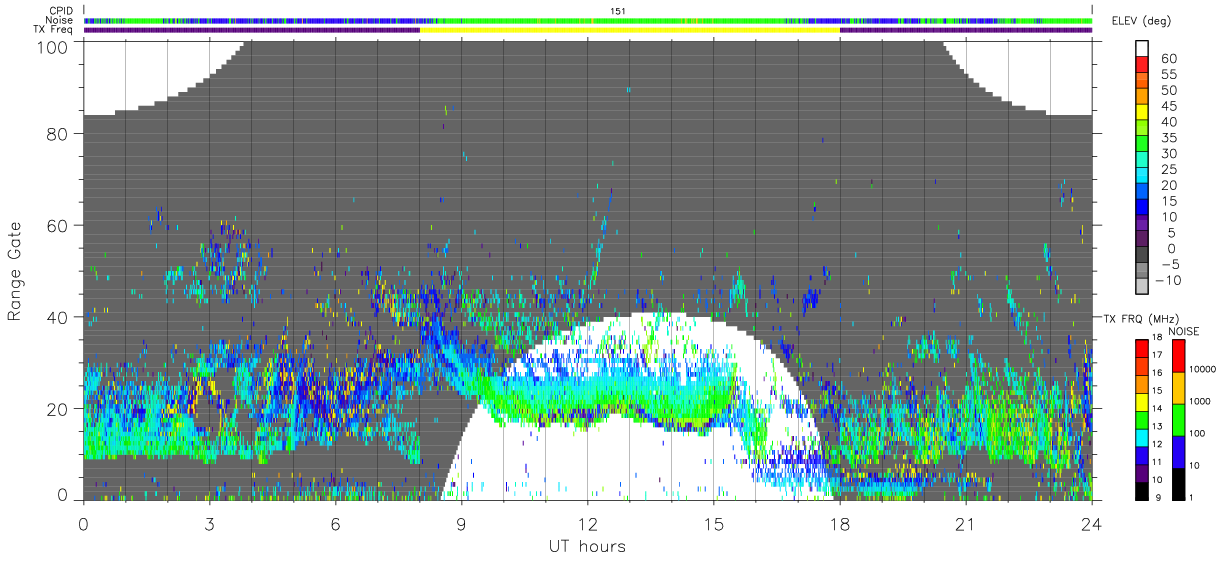Click the red top segment of the TX FRQ color bar
The height and width of the screenshot is (567, 1228).
[1141, 349]
